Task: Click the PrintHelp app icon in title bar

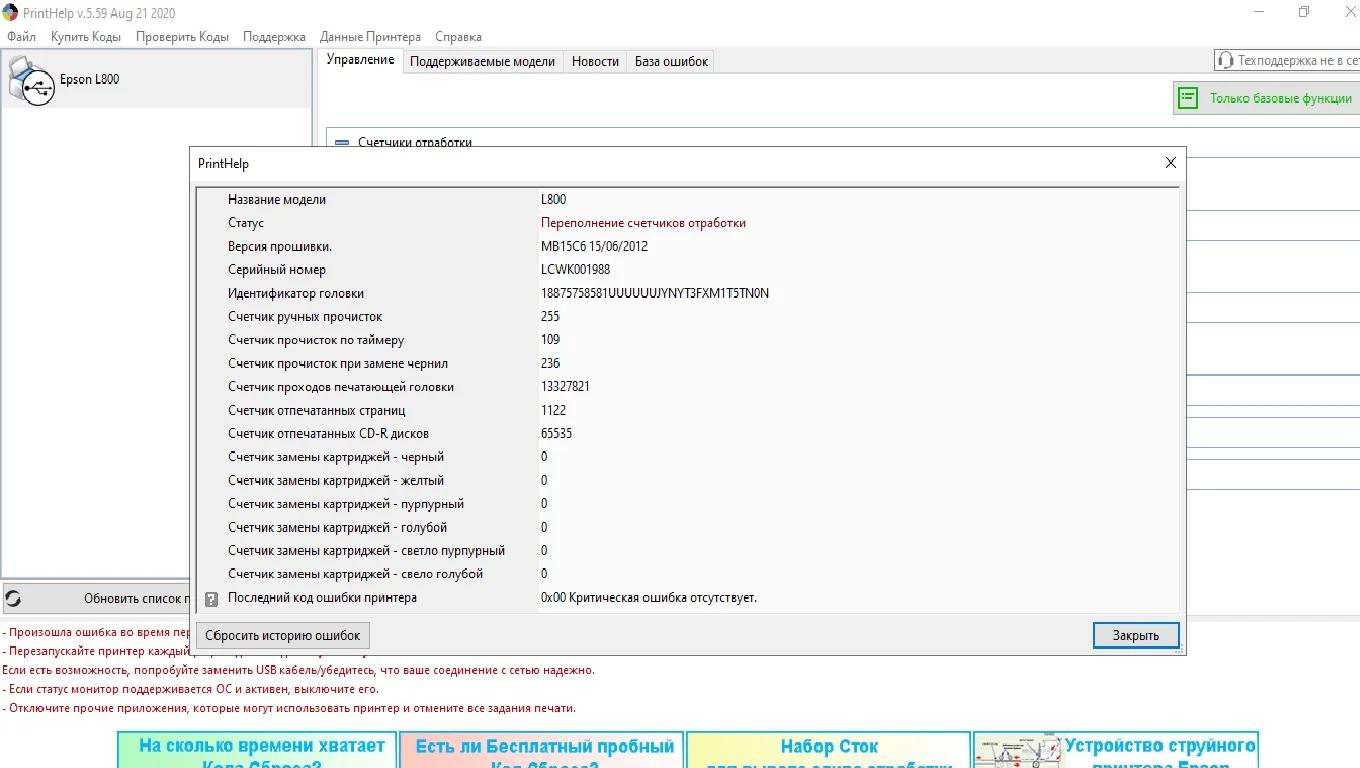Action: 10,11
